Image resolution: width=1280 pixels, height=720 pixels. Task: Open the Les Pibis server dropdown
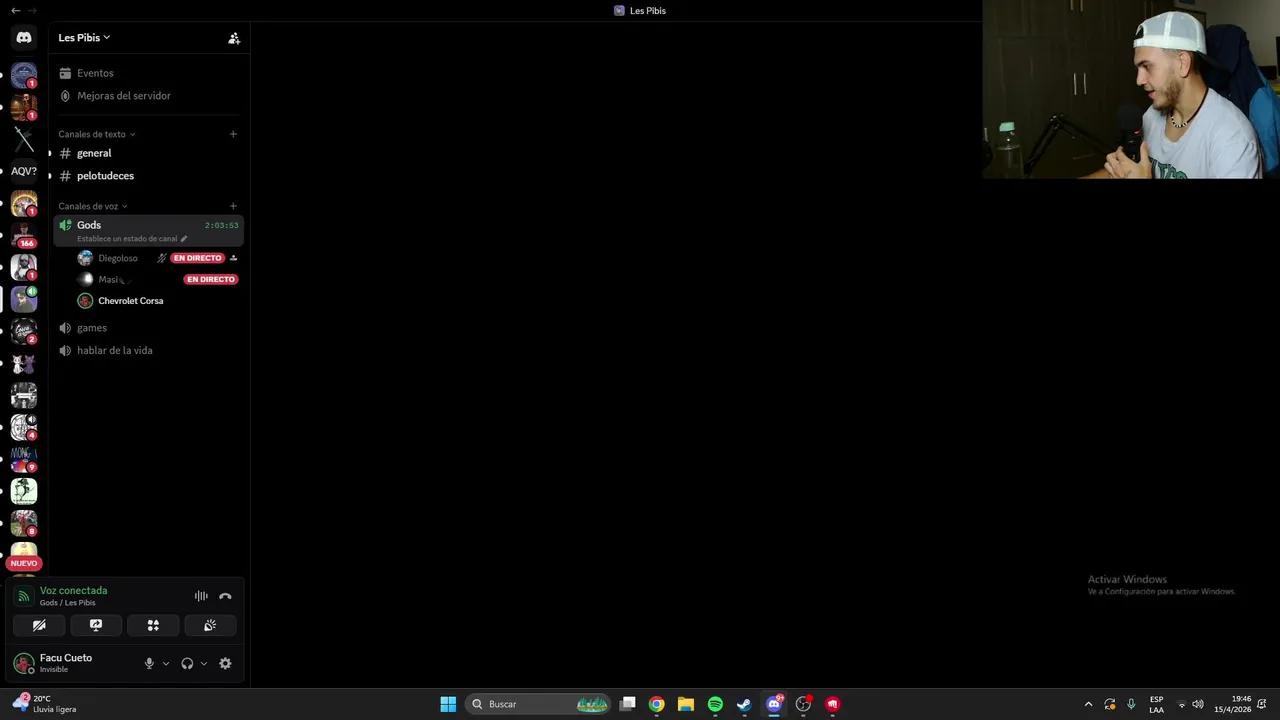click(x=84, y=38)
